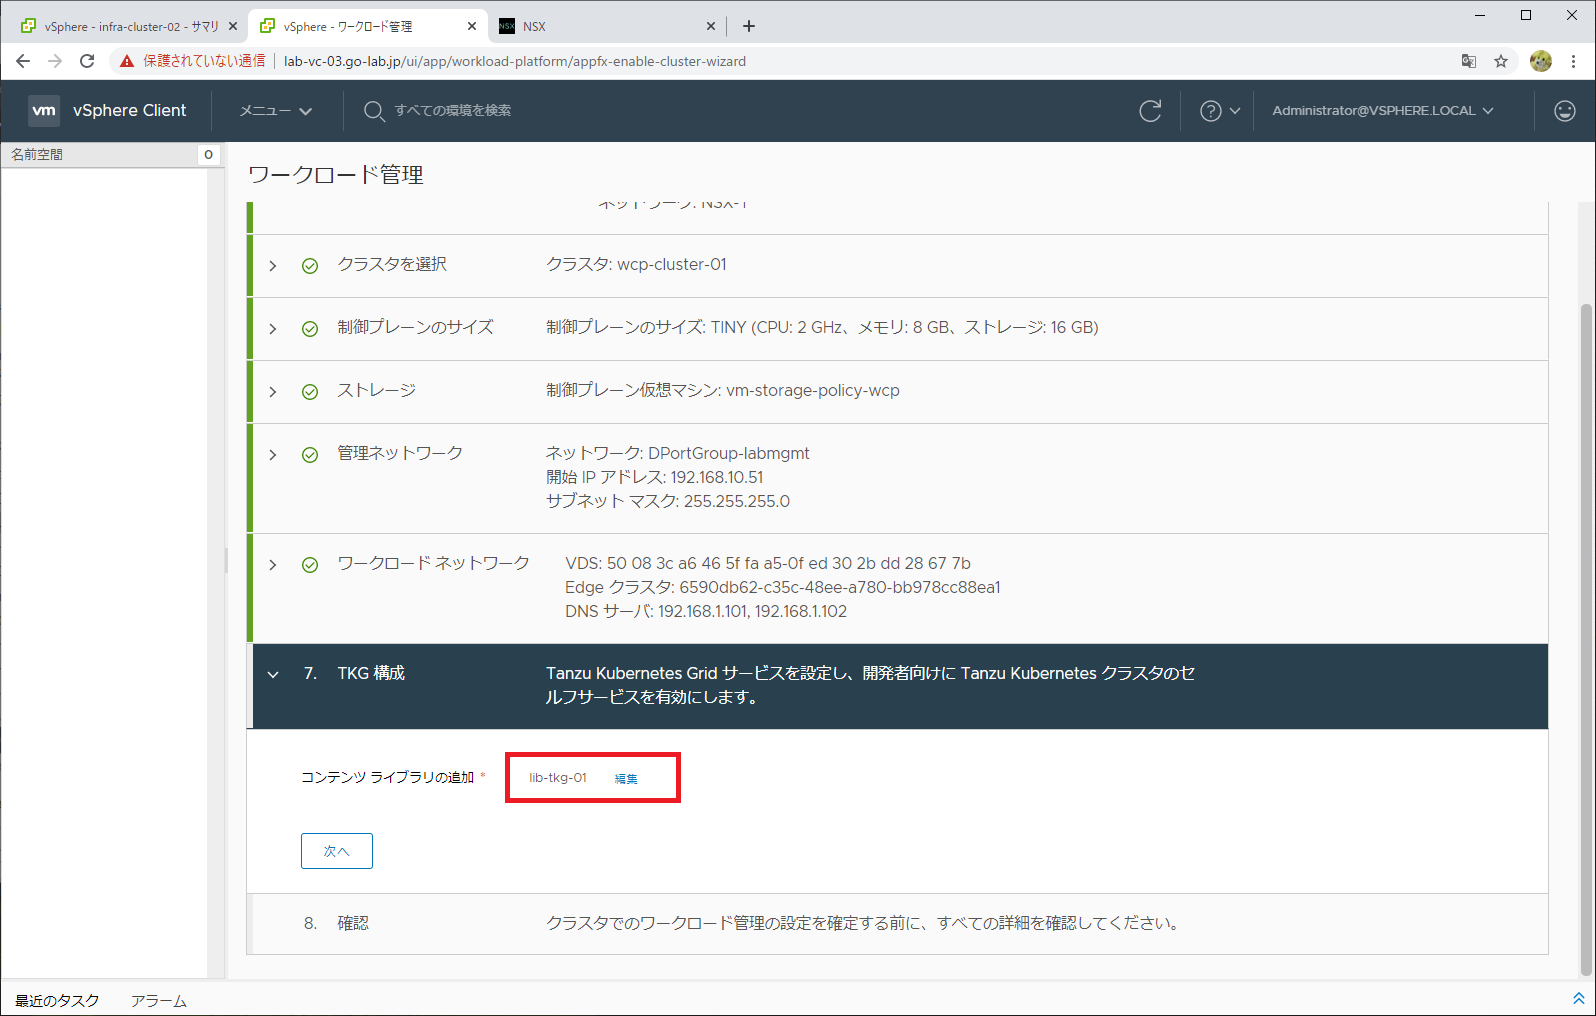Switch to the NSX browser tab
Screen dimensions: 1596x1016
click(x=608, y=26)
